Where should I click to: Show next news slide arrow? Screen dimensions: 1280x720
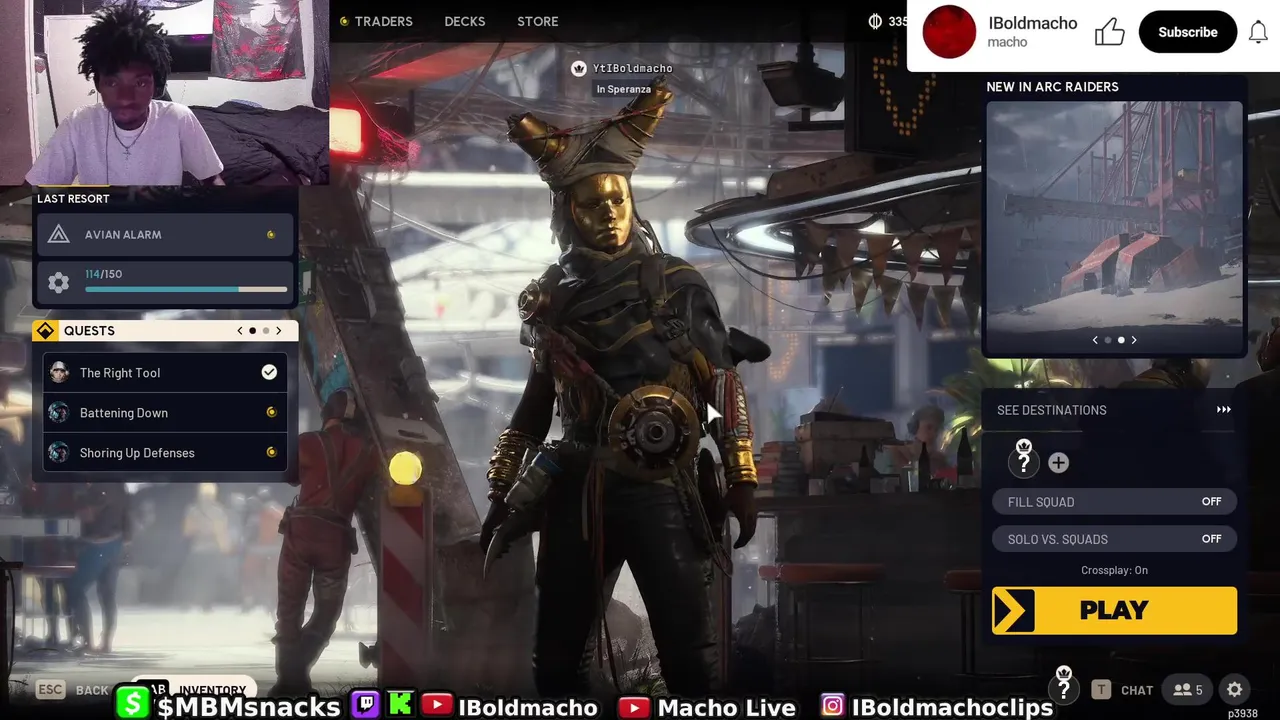pos(1133,340)
